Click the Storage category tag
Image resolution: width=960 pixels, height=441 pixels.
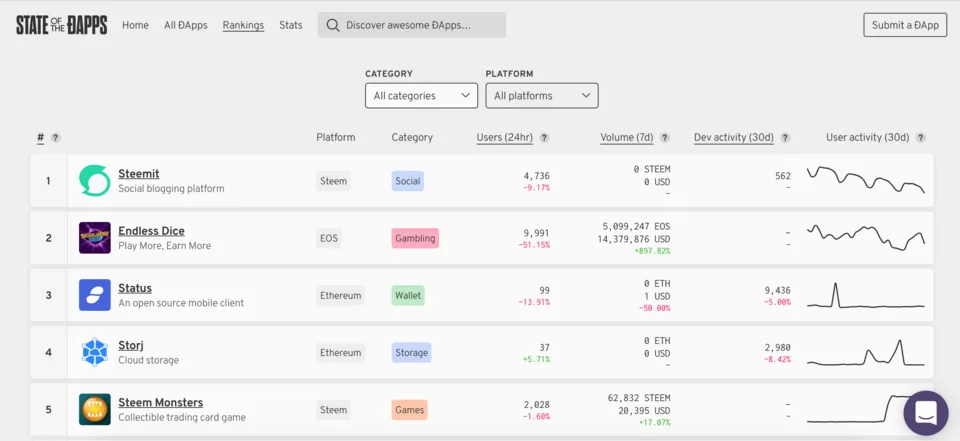coord(411,352)
